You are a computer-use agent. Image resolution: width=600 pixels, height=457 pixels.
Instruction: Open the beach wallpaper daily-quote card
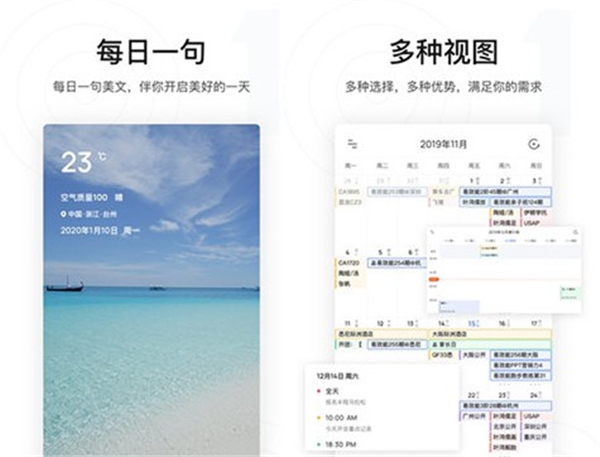(x=152, y=290)
